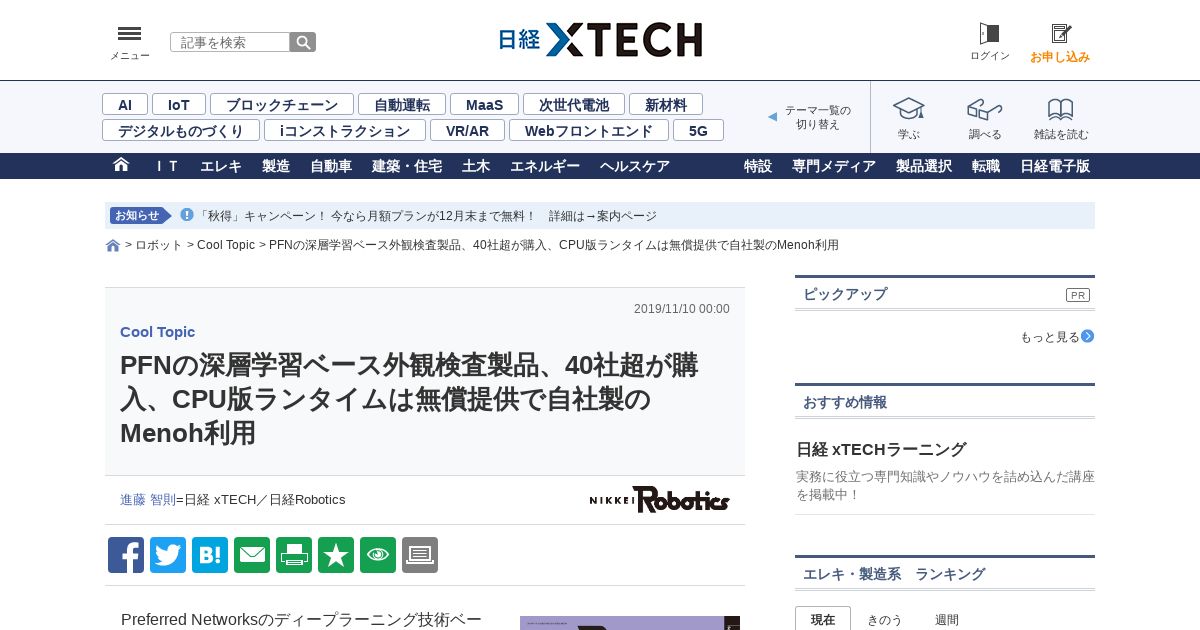This screenshot has height=630, width=1200.
Task: Select the MaaS theme tag
Action: coord(484,104)
